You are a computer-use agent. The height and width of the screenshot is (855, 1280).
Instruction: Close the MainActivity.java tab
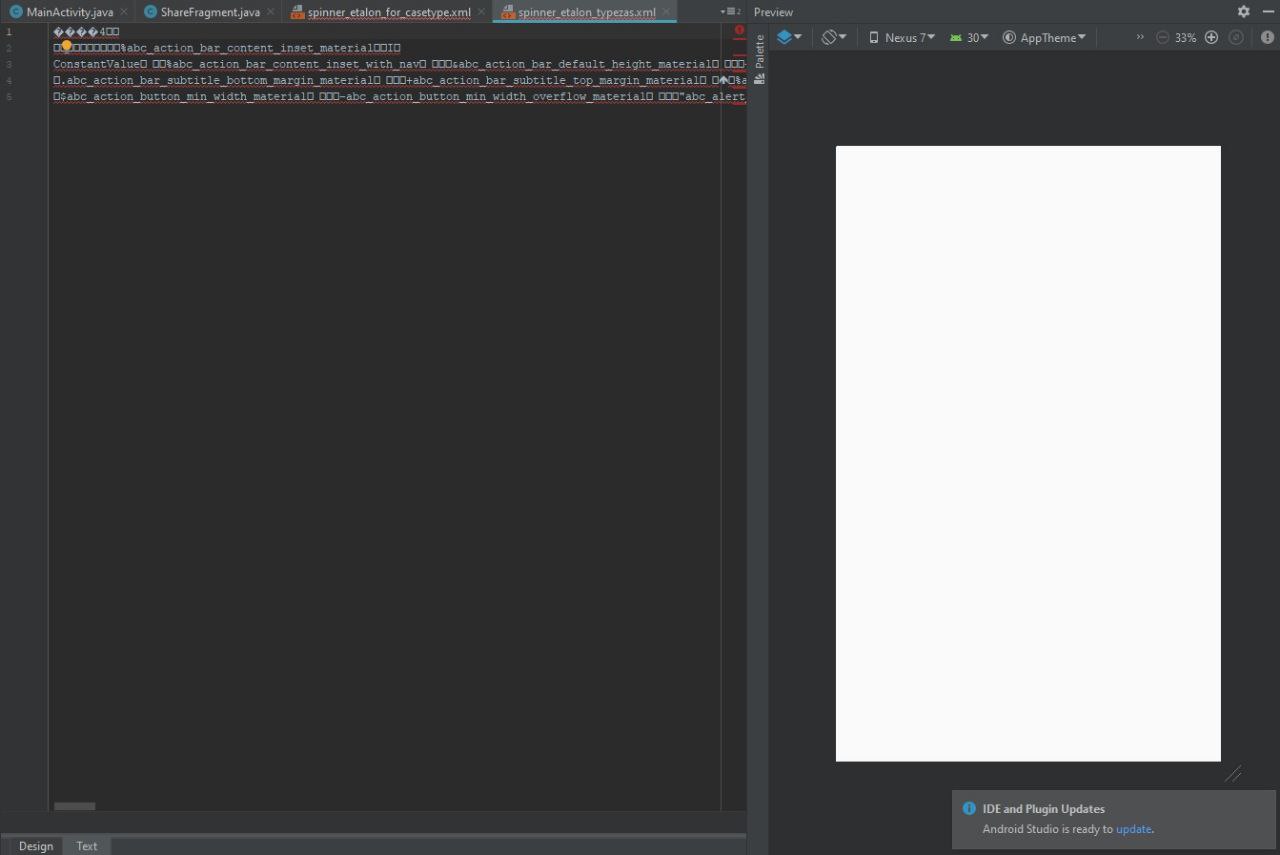click(123, 12)
